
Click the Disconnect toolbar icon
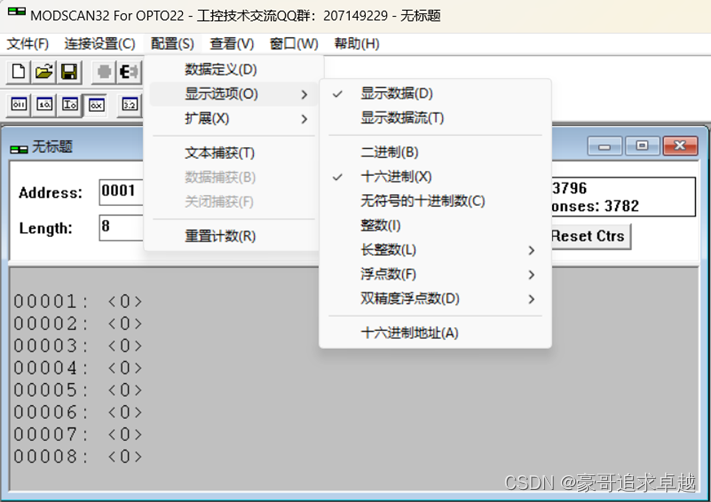(x=129, y=72)
